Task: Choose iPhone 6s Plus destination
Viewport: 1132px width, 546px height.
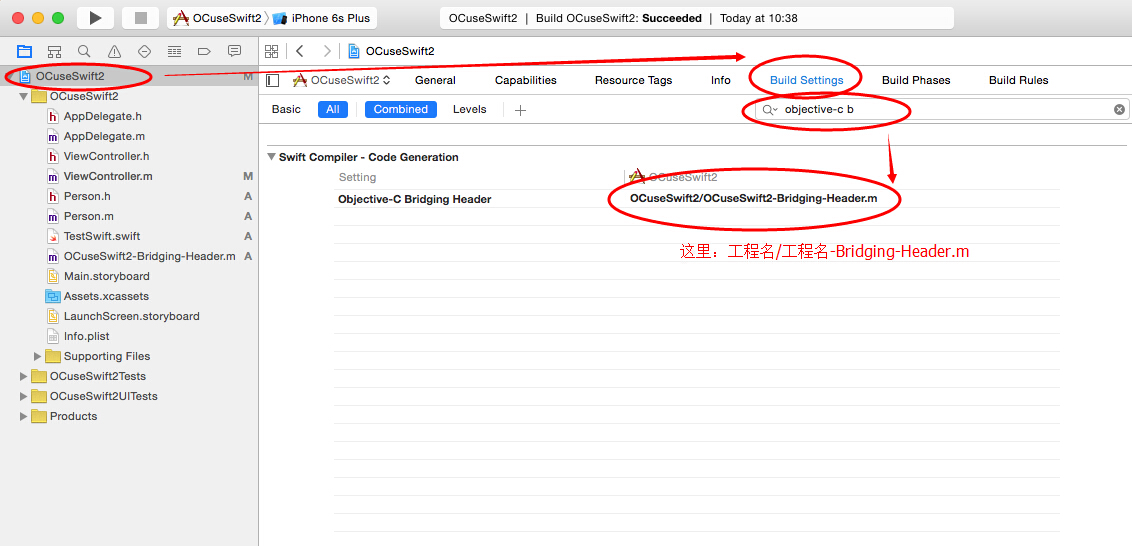Action: pyautogui.click(x=322, y=18)
